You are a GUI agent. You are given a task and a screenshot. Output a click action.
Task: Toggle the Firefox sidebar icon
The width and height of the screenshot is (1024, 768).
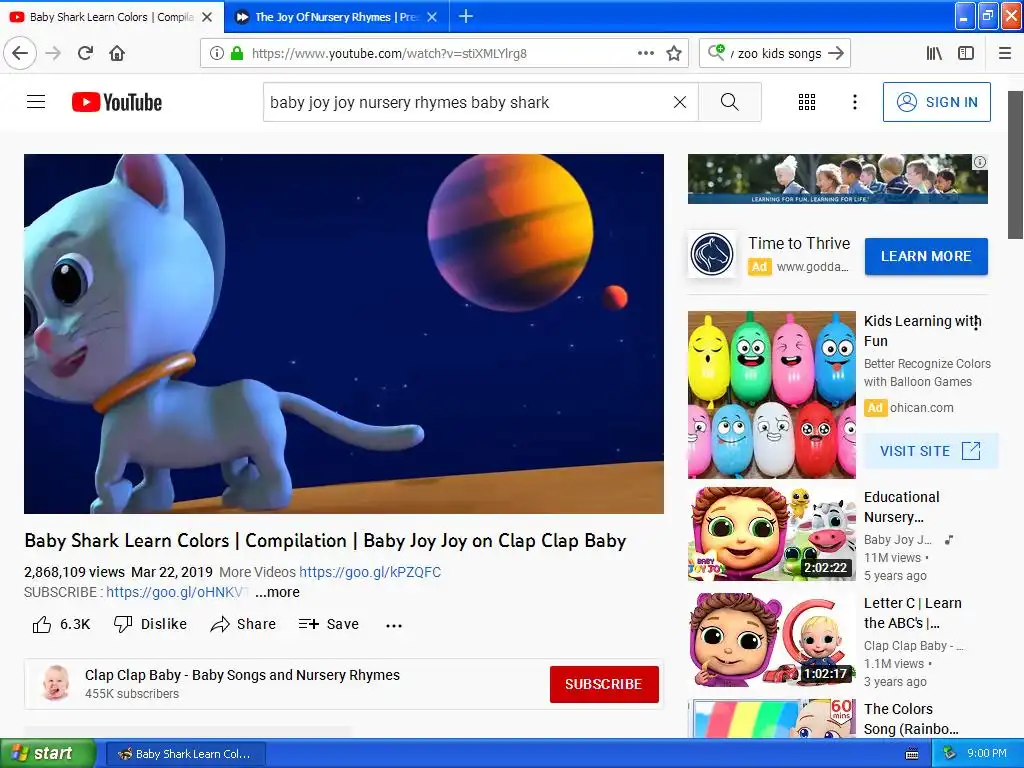tap(966, 53)
